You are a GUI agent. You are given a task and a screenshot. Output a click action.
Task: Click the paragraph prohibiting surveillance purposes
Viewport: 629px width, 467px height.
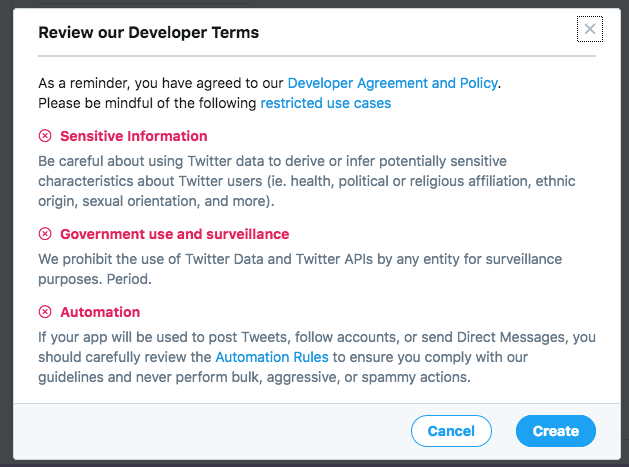[300, 269]
